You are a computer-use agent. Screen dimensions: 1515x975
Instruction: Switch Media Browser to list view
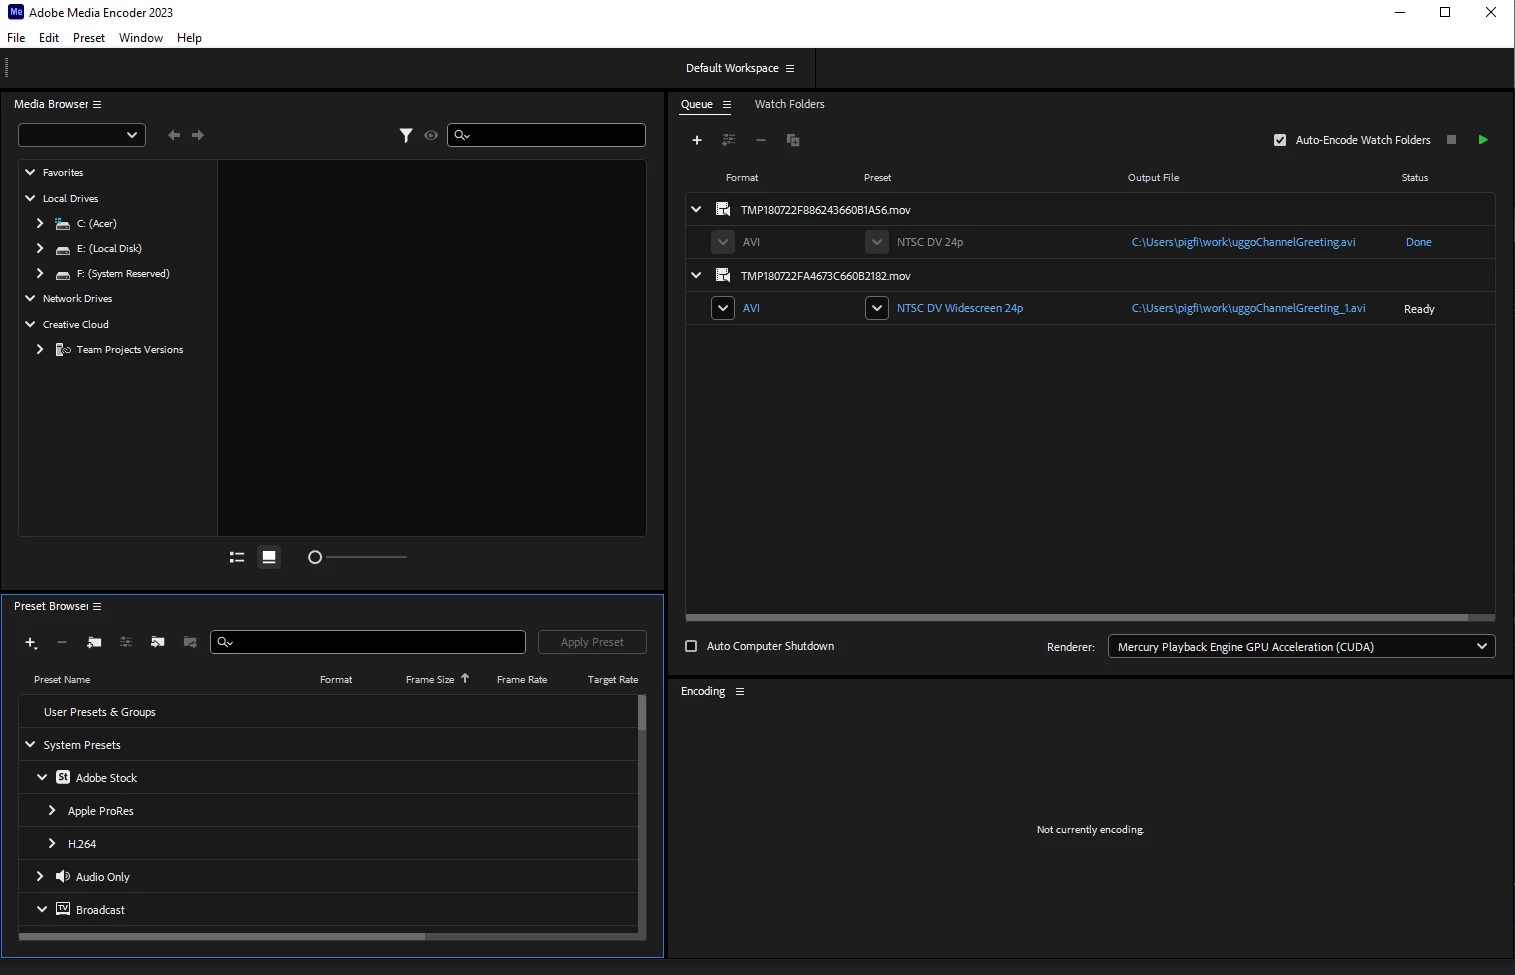coord(237,557)
